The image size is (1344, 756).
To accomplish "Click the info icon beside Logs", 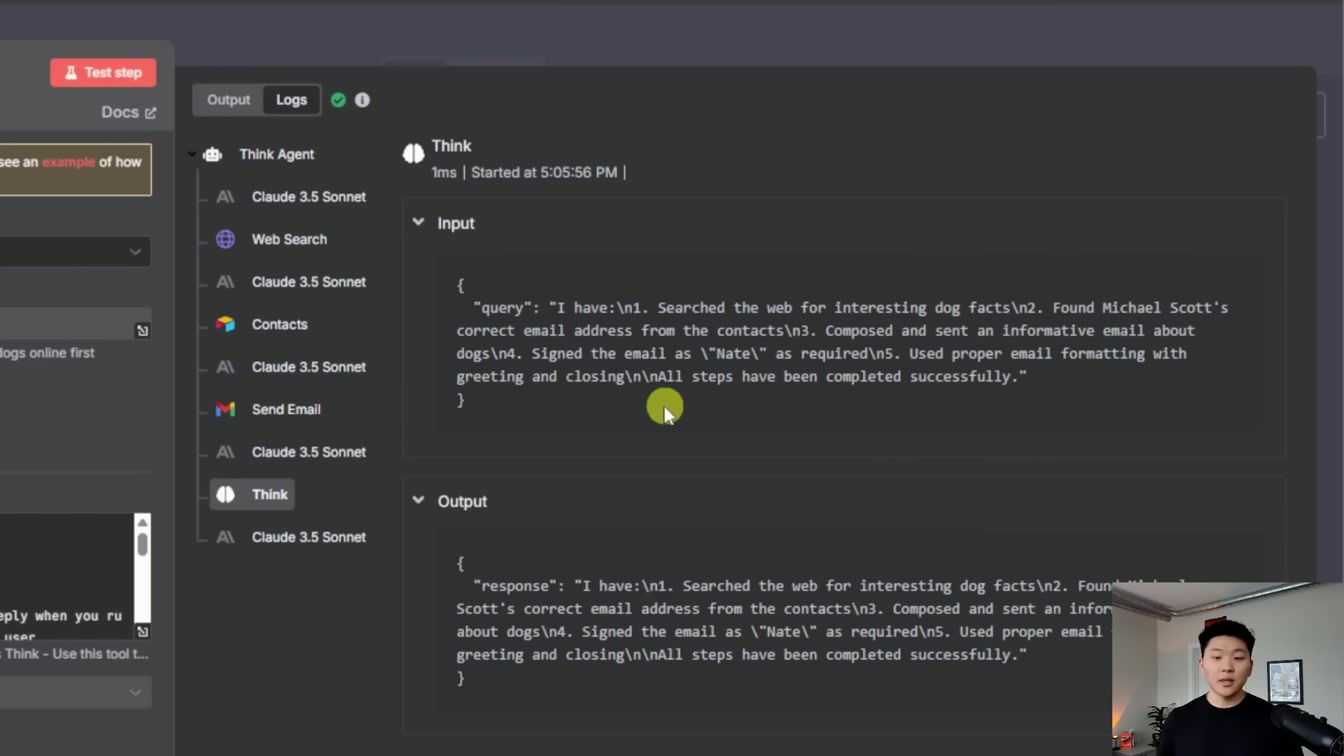I will click(362, 100).
